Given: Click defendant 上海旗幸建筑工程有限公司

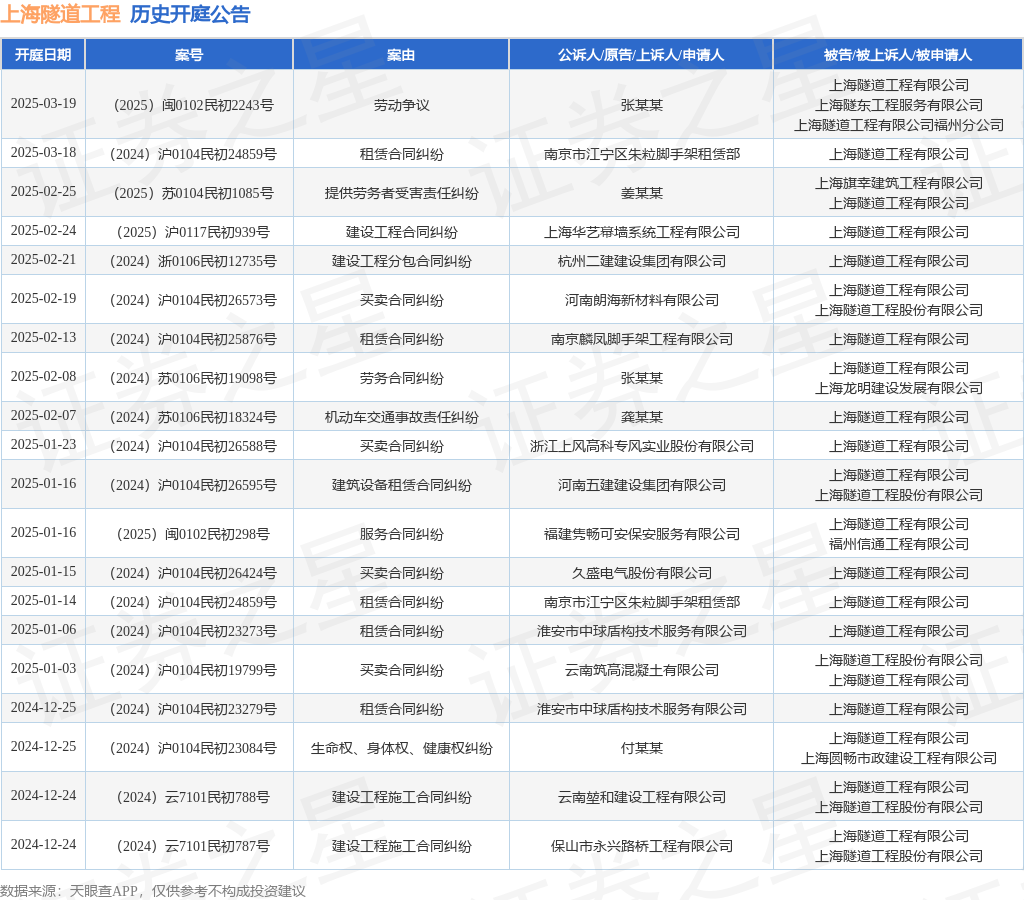Looking at the screenshot, I should click(898, 184).
